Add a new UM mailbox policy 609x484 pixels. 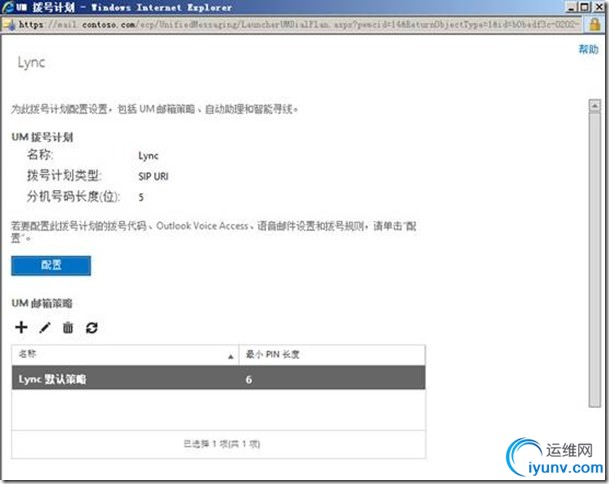tap(21, 327)
